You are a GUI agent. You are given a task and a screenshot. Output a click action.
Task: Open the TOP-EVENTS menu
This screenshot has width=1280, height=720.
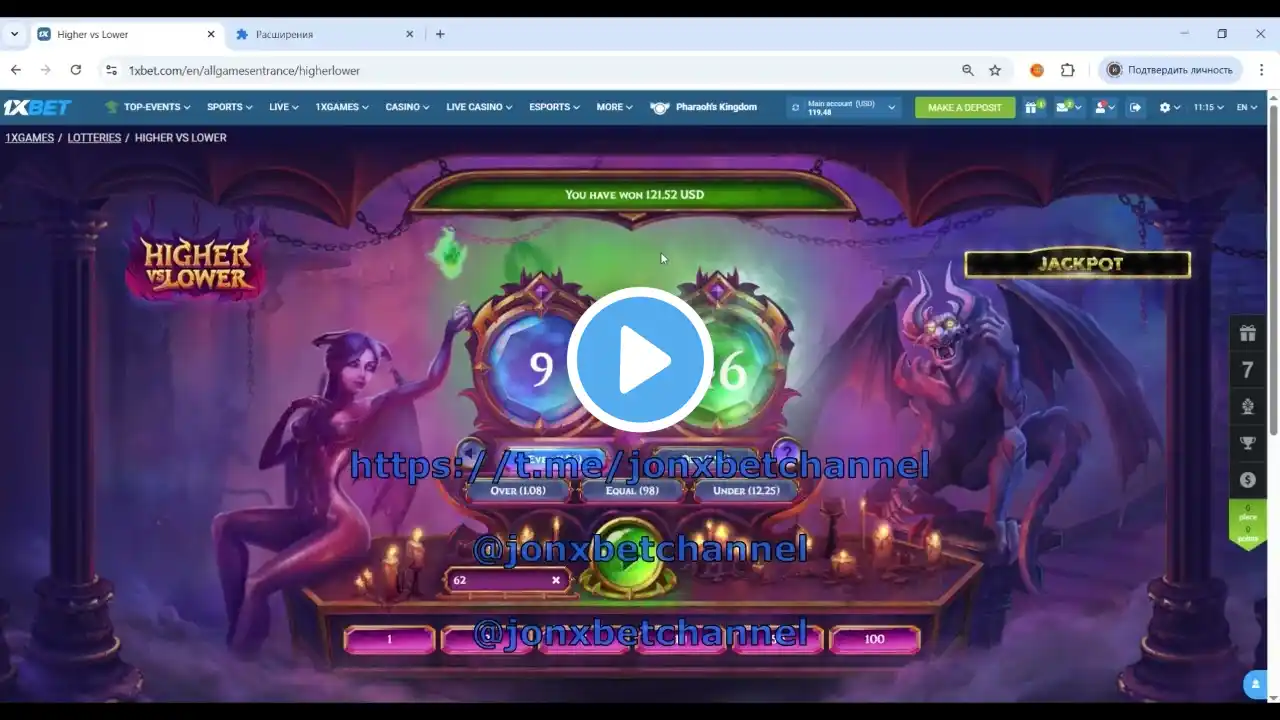coord(150,107)
